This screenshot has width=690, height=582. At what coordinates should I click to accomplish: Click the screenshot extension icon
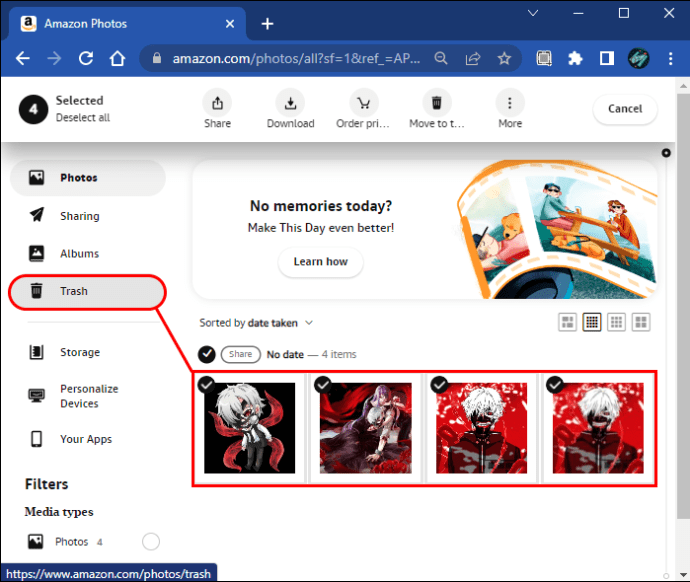[544, 58]
